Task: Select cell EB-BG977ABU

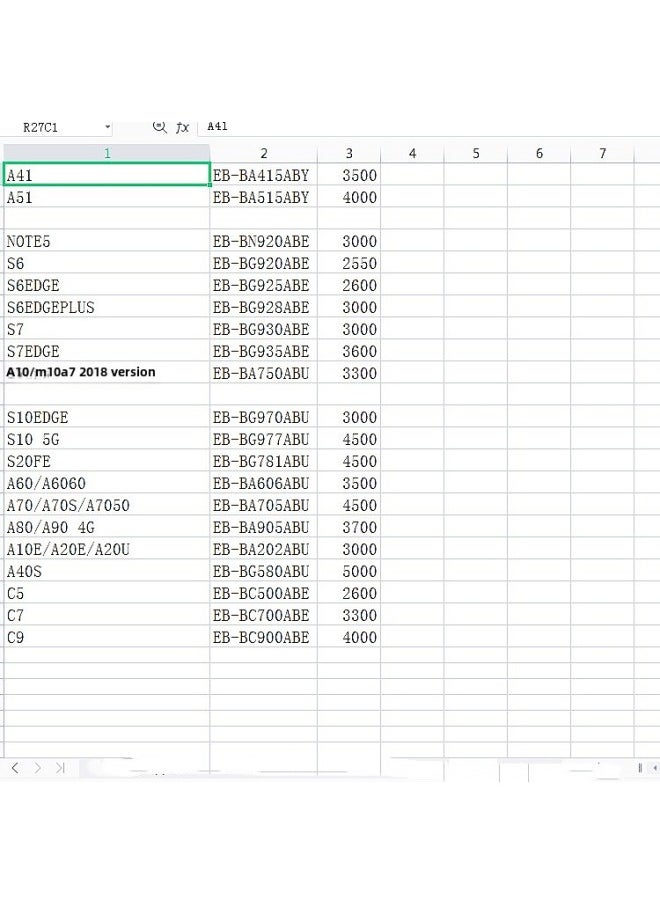Action: point(263,439)
